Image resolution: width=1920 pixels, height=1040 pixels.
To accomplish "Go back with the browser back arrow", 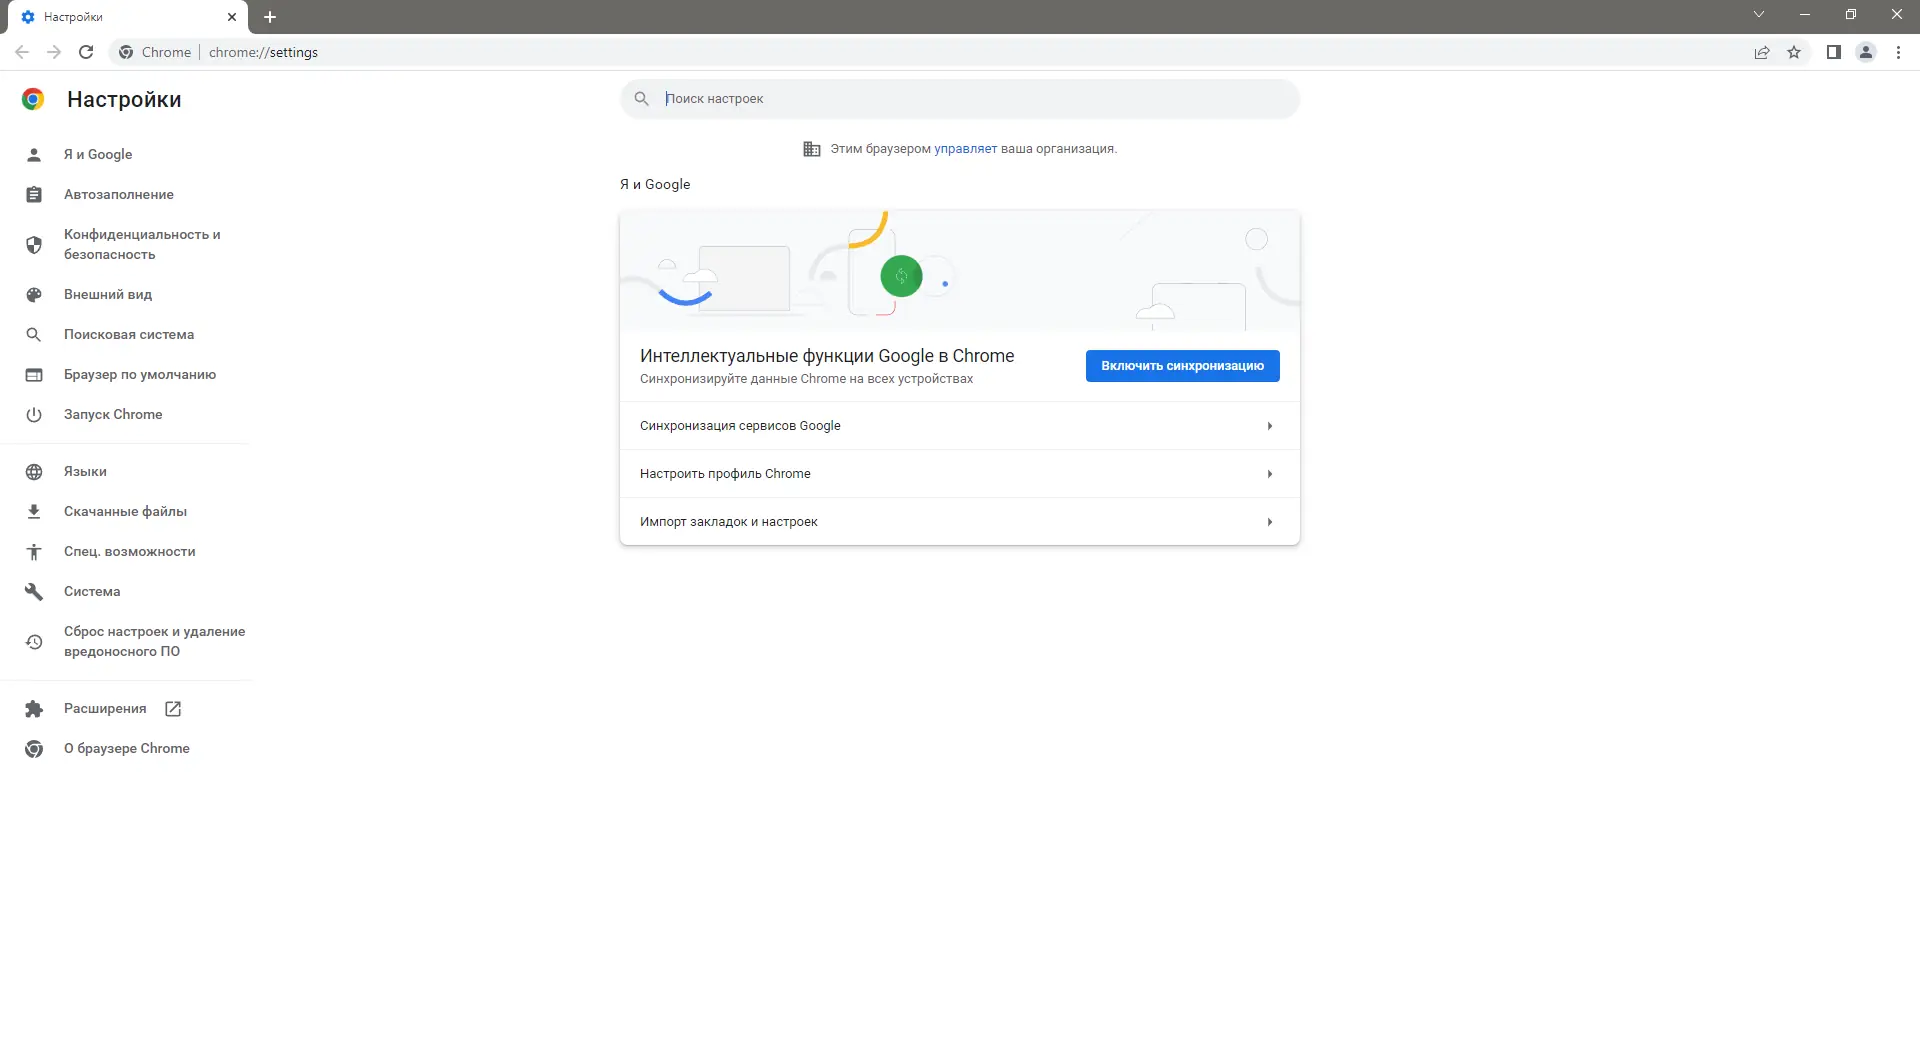I will pos(22,52).
